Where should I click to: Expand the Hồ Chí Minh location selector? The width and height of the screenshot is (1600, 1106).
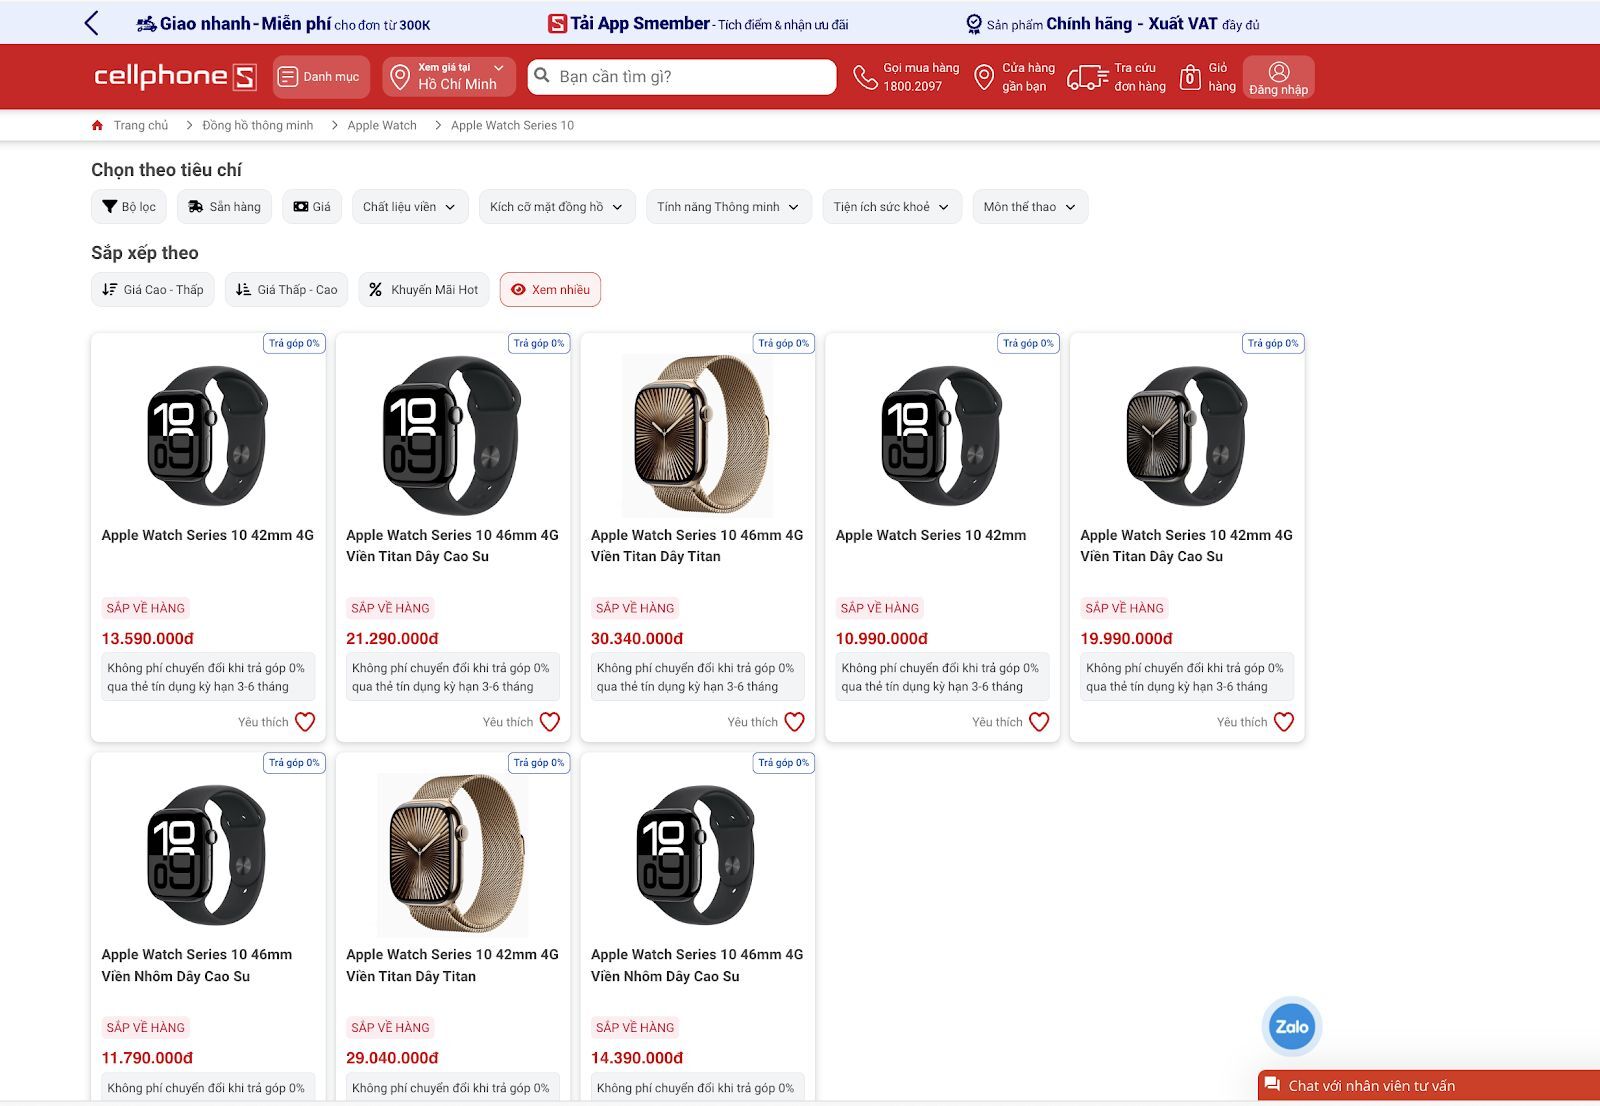tap(449, 77)
